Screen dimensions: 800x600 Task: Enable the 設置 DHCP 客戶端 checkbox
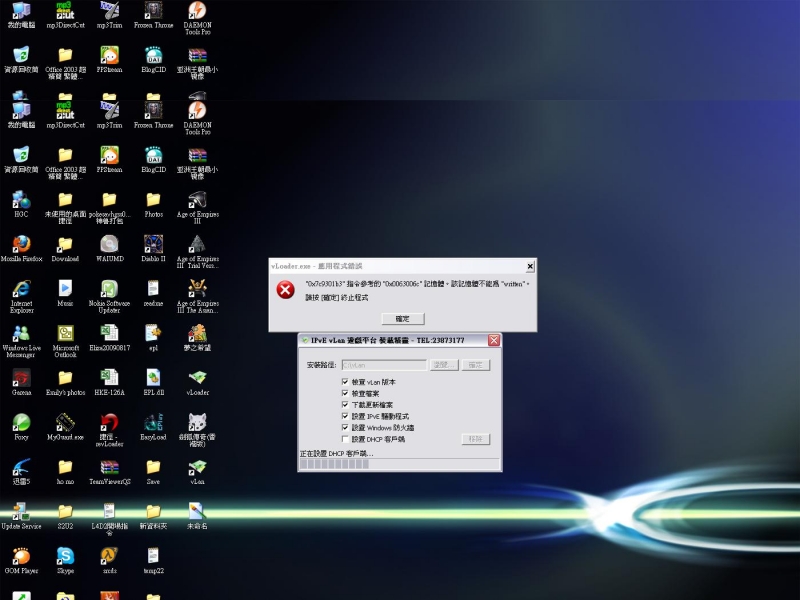tap(345, 439)
